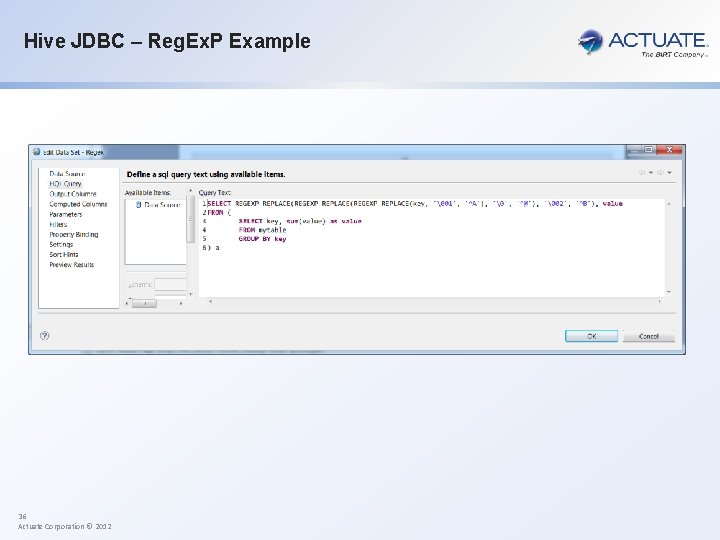Open the Filters page
The image size is (720, 540).
[x=58, y=224]
